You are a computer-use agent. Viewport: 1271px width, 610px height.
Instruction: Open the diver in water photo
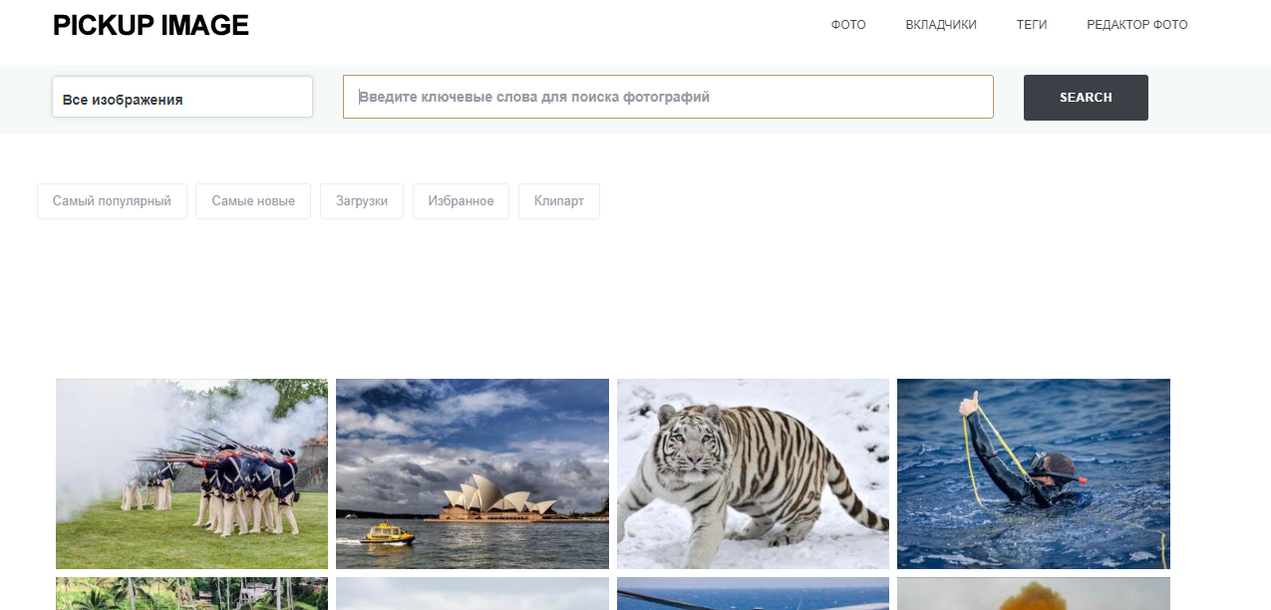pyautogui.click(x=1033, y=474)
